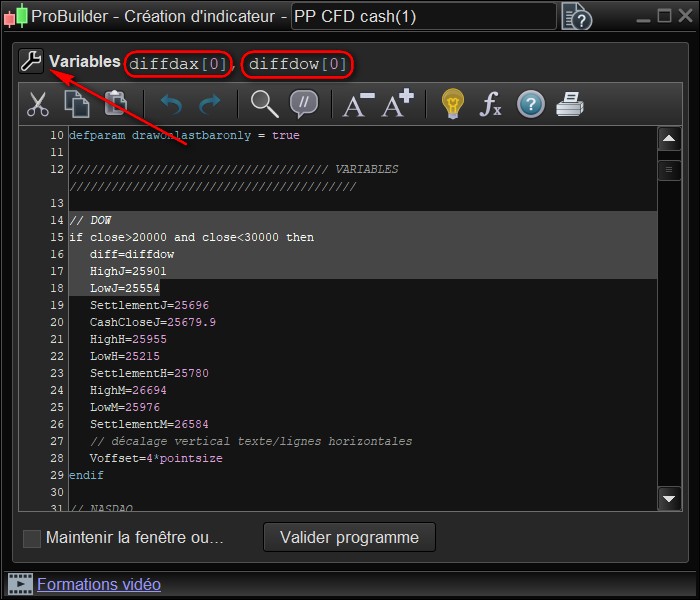Screen dimensions: 700x600
Task: Increase font size with A plus
Action: tap(398, 103)
